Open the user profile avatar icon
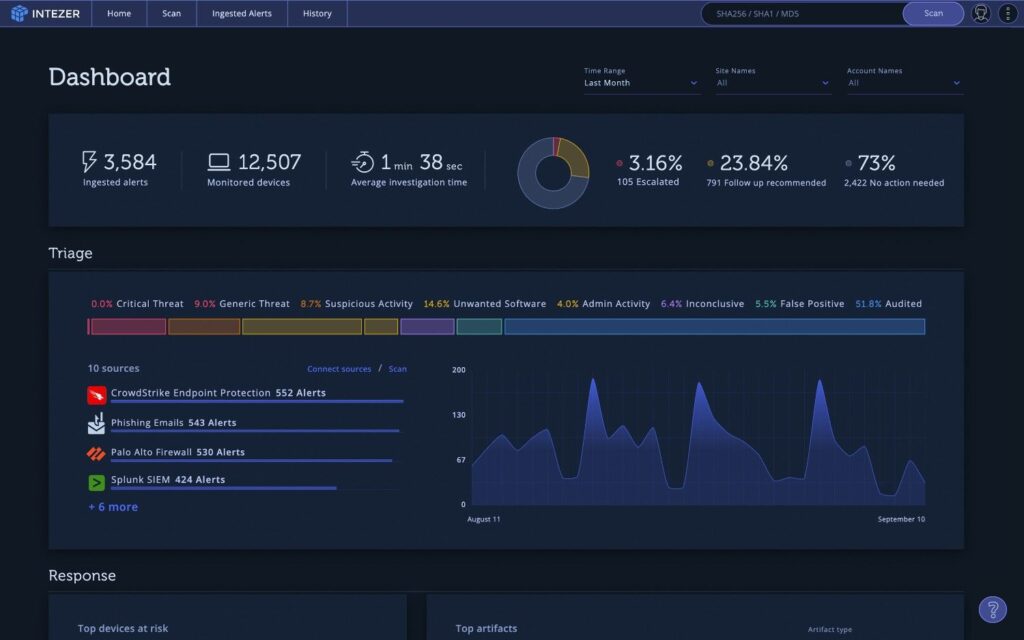Viewport: 1024px width, 640px height. (980, 13)
